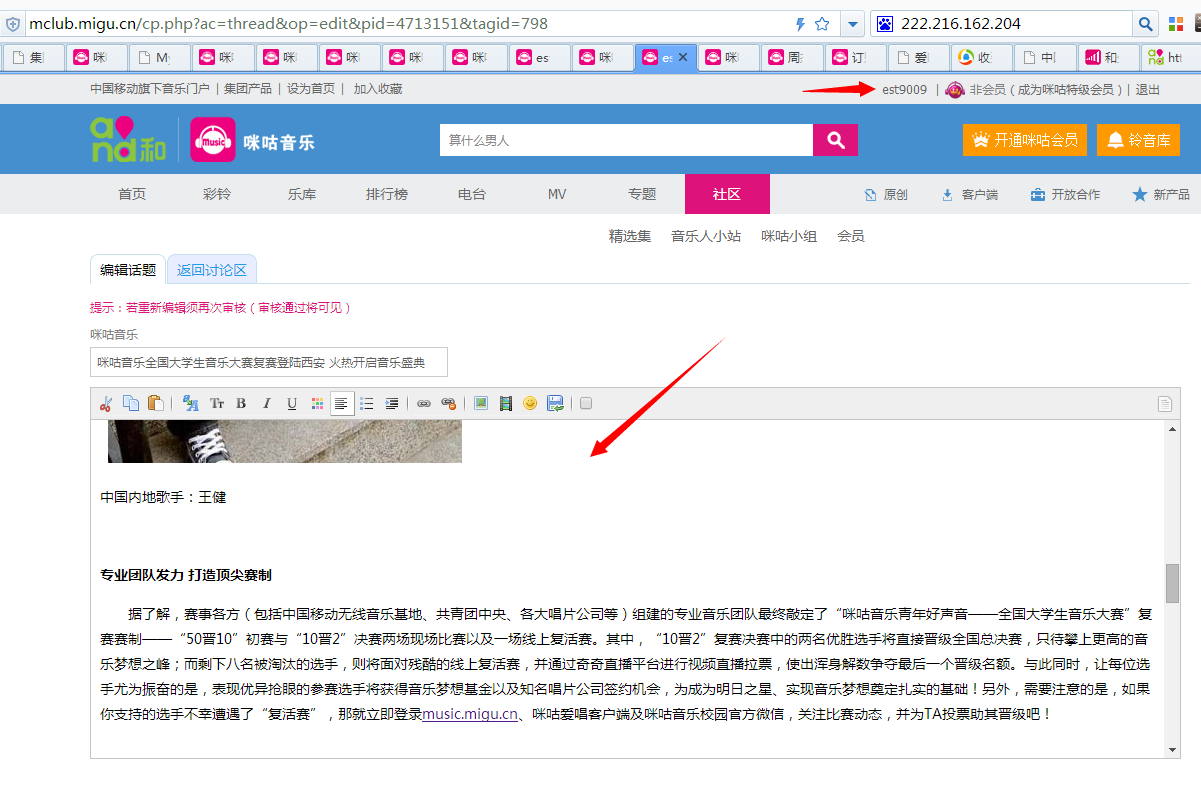The width and height of the screenshot is (1201, 785).
Task: Click the 会员 sub-navigation link
Action: pyautogui.click(x=851, y=236)
